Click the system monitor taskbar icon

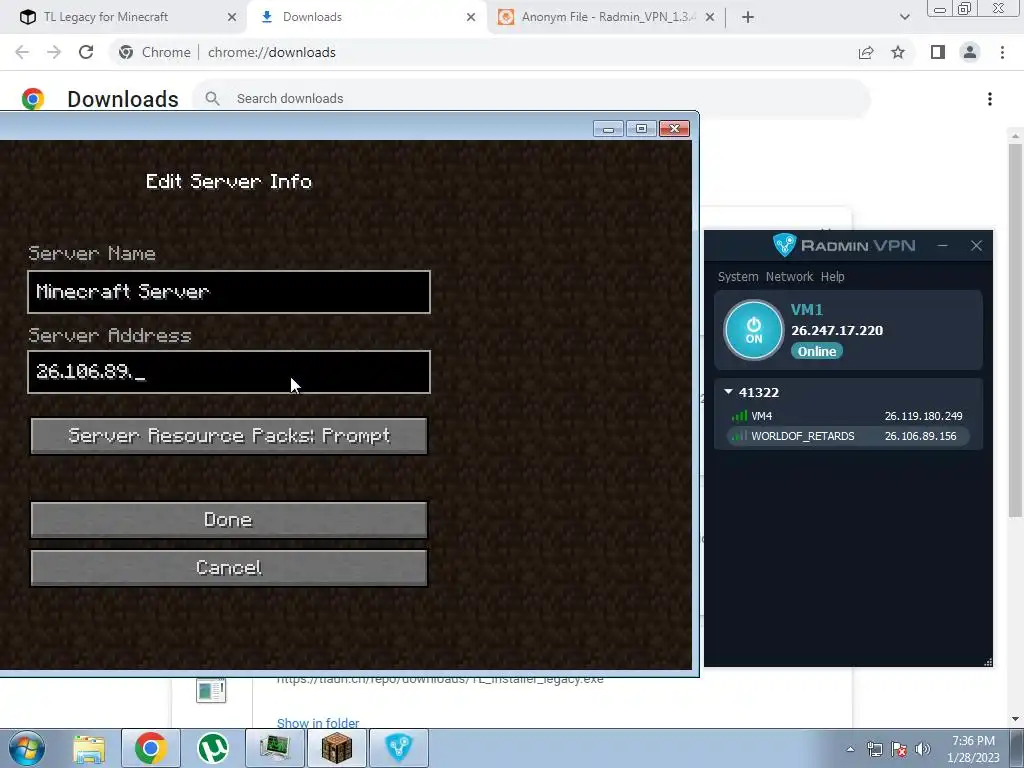275,748
